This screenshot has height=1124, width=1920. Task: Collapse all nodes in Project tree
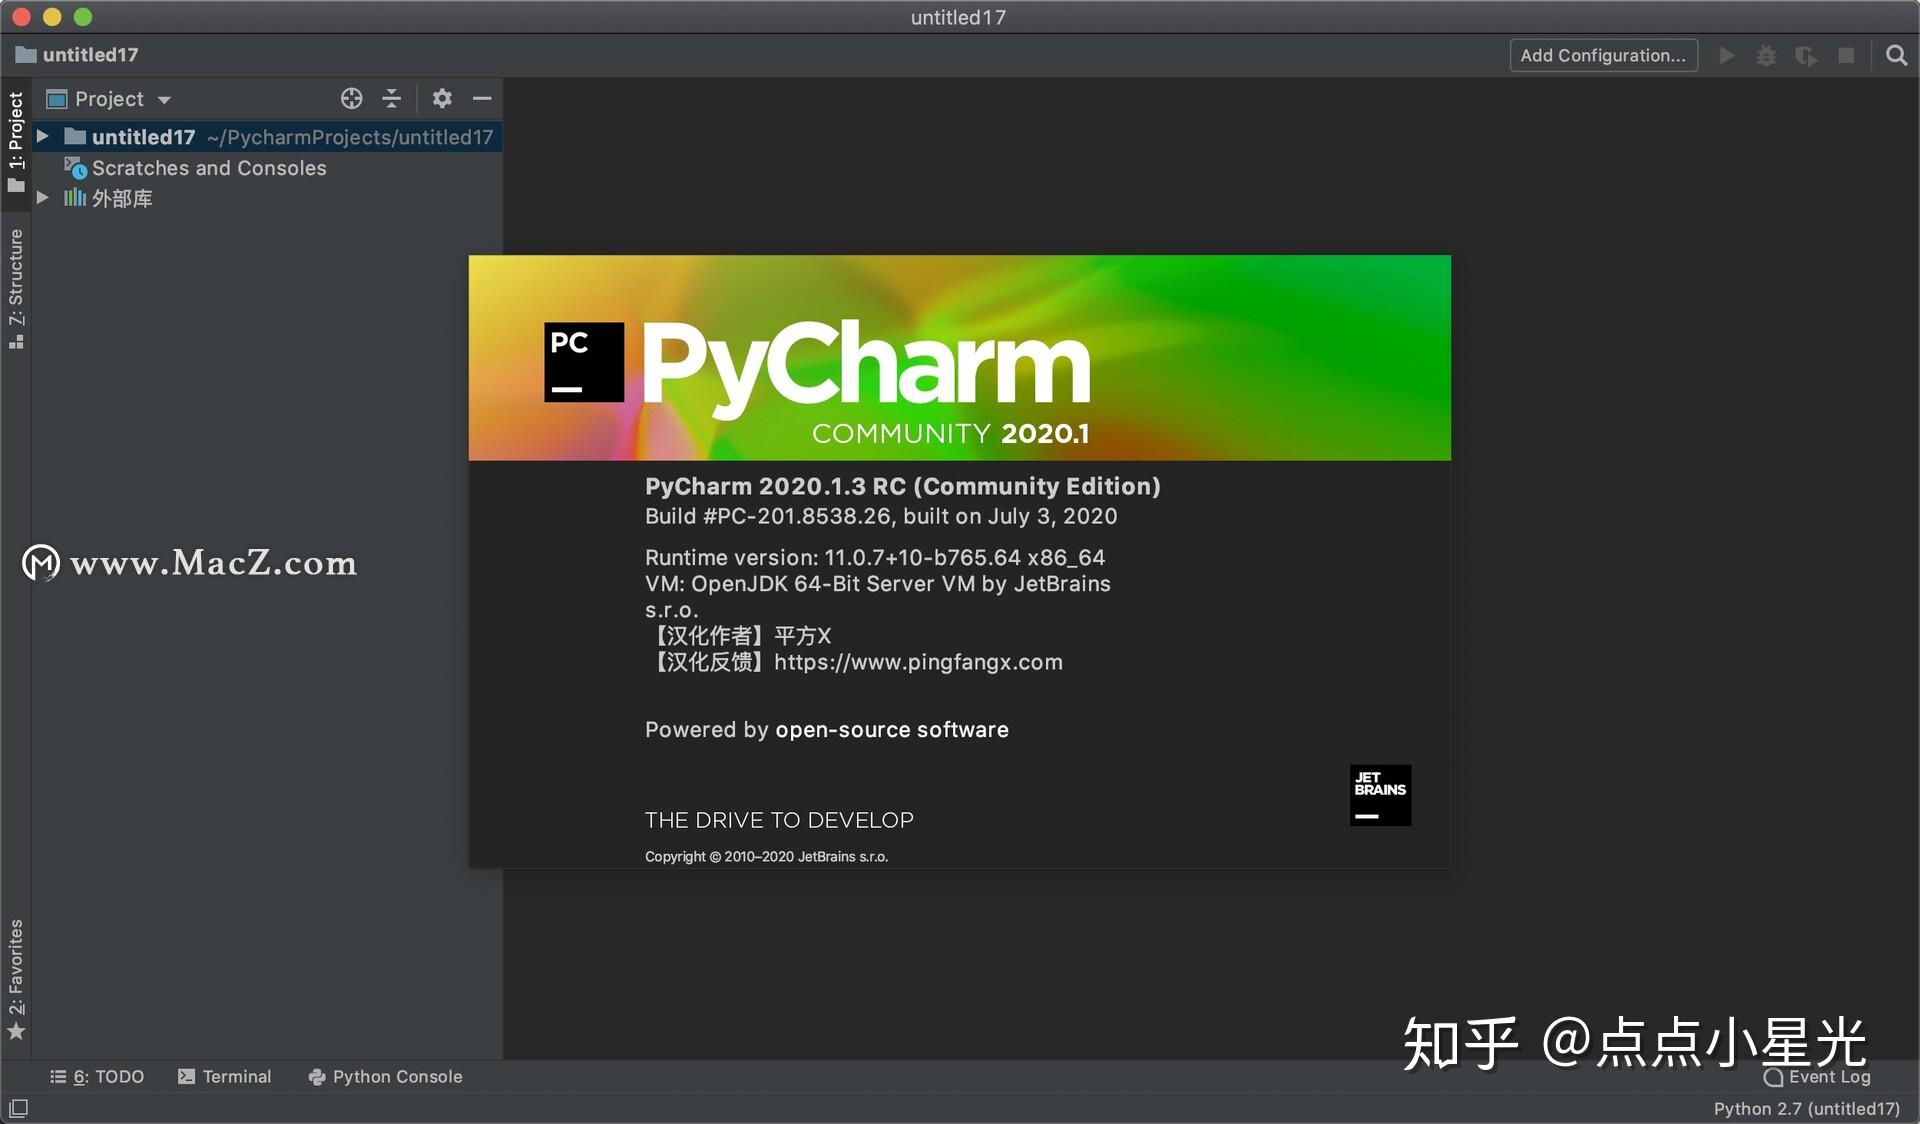coord(392,98)
